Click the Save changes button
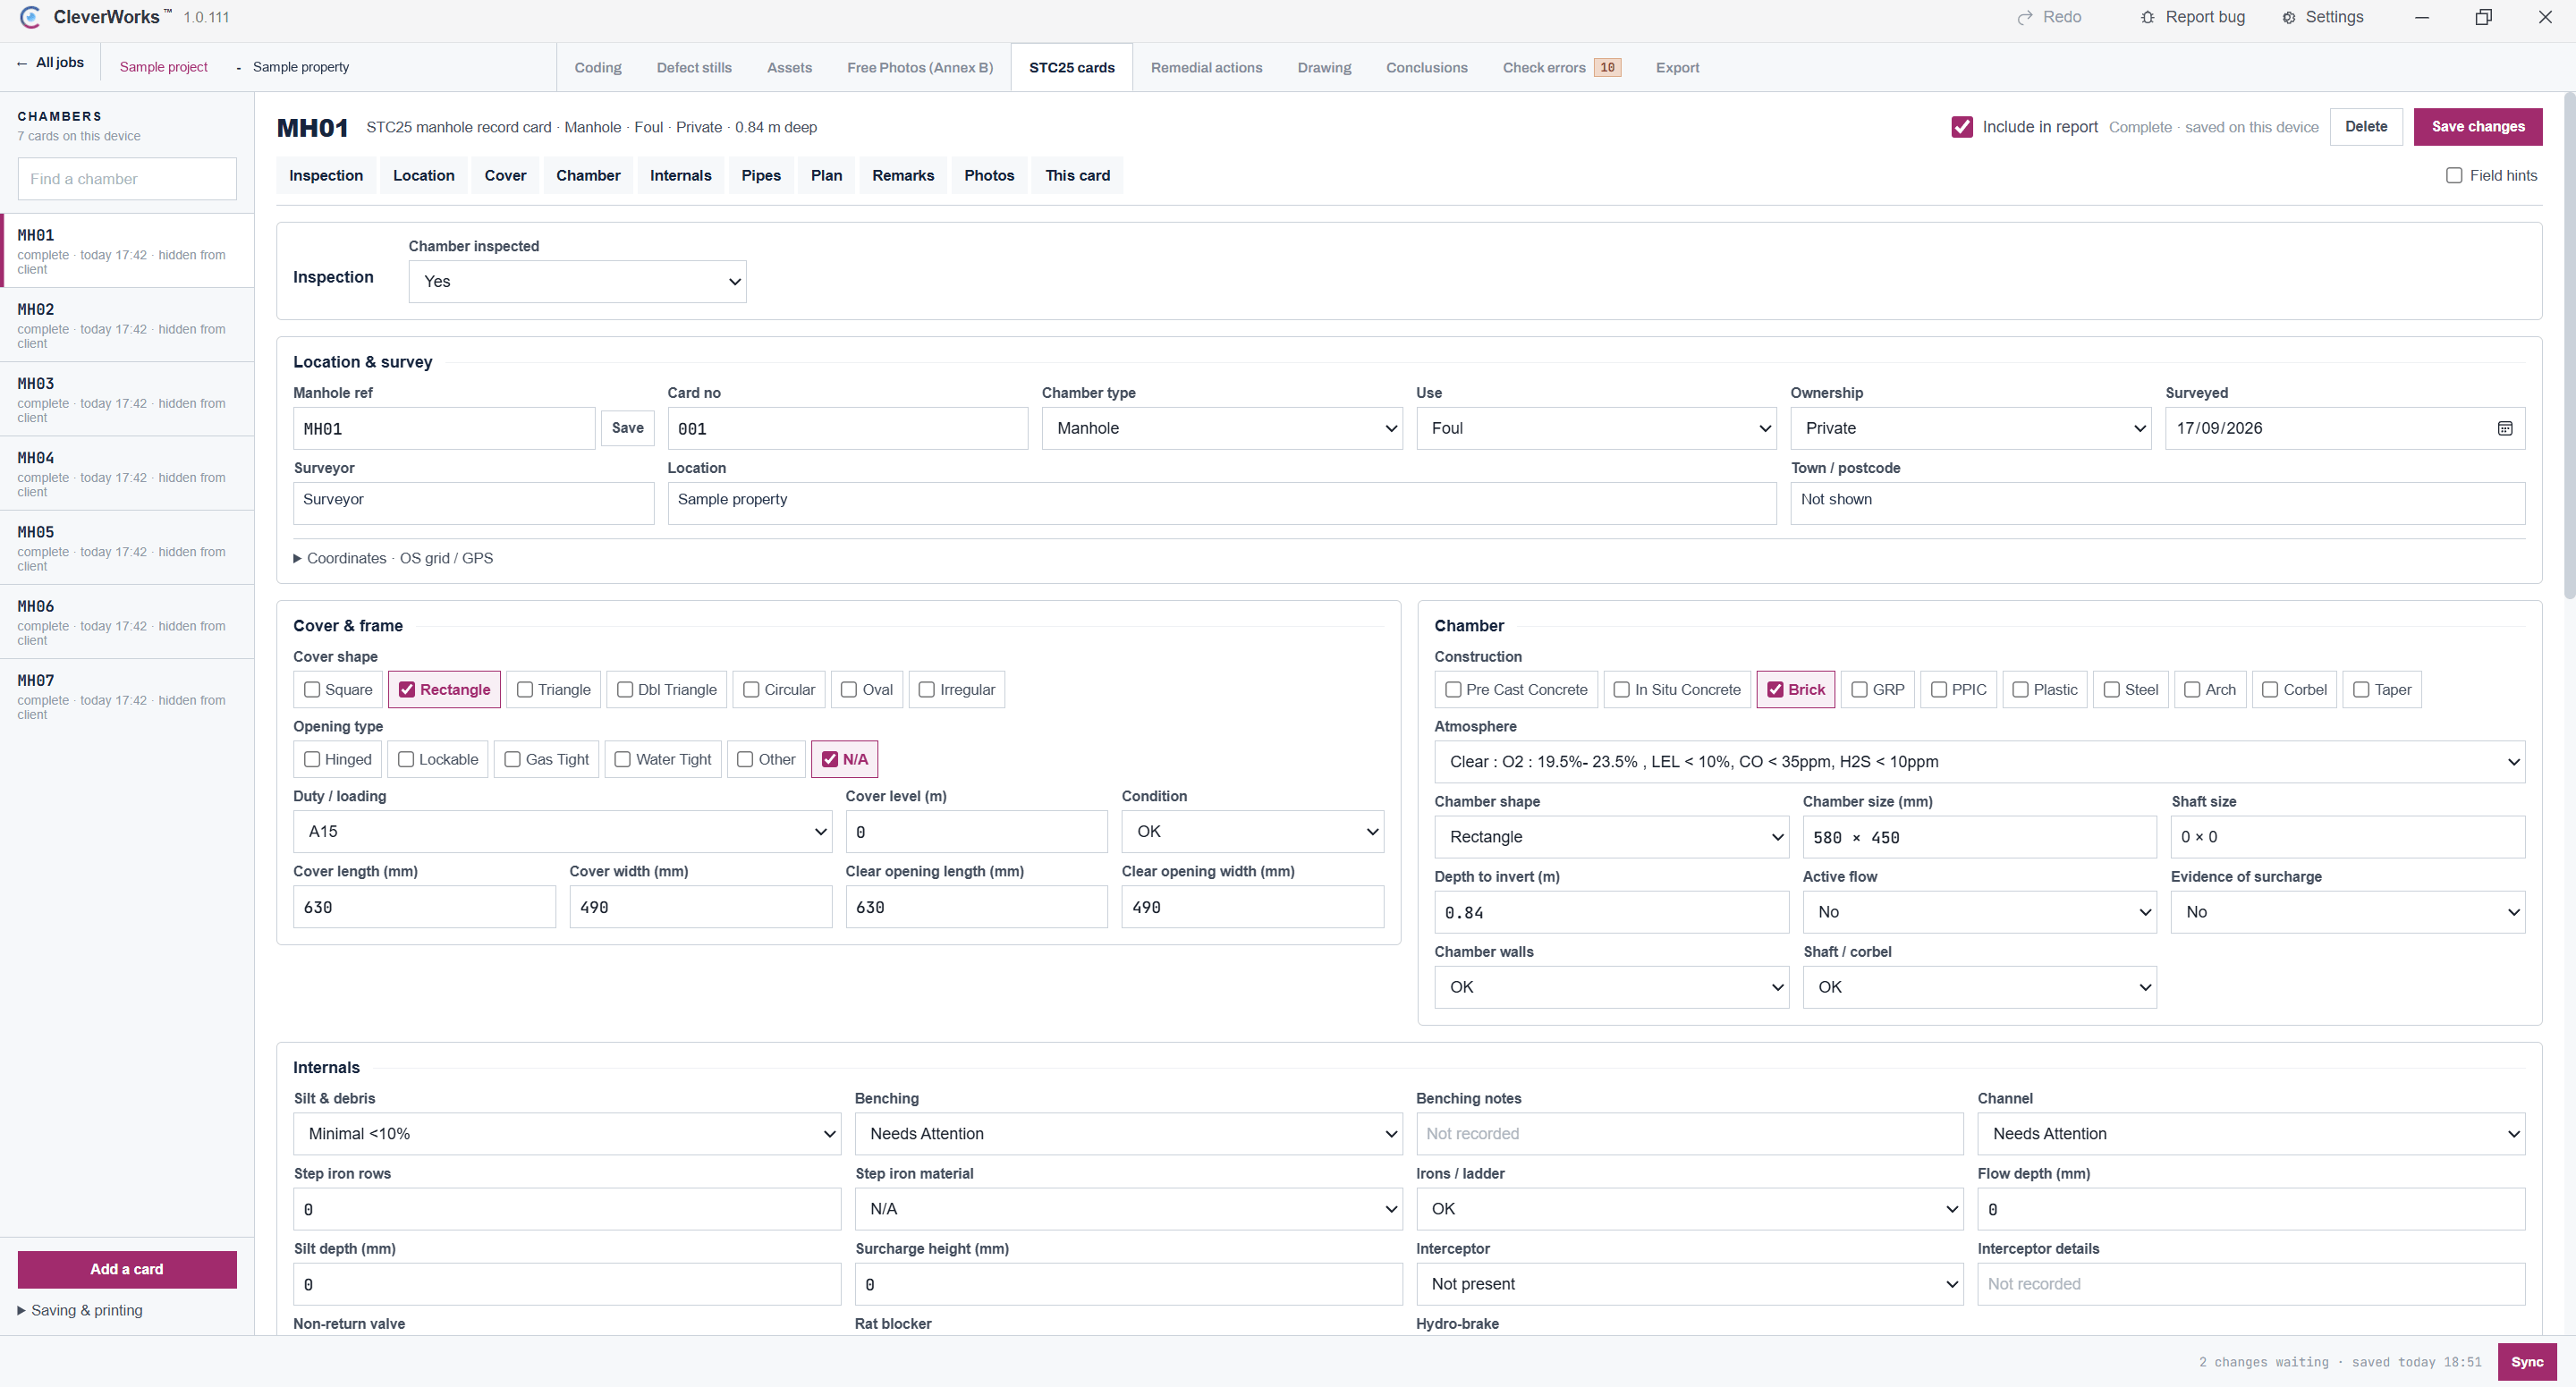The image size is (2576, 1387). [x=2477, y=126]
